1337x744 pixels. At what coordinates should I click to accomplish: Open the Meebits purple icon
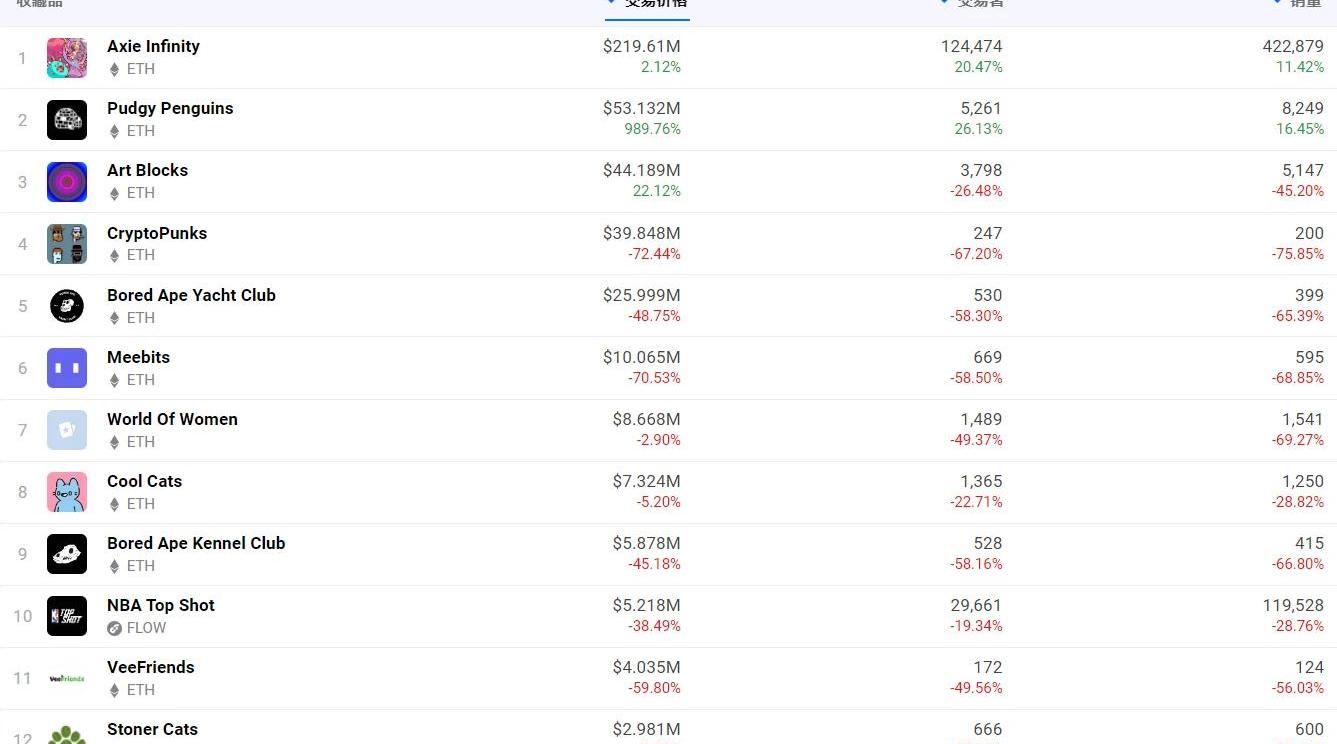click(67, 368)
